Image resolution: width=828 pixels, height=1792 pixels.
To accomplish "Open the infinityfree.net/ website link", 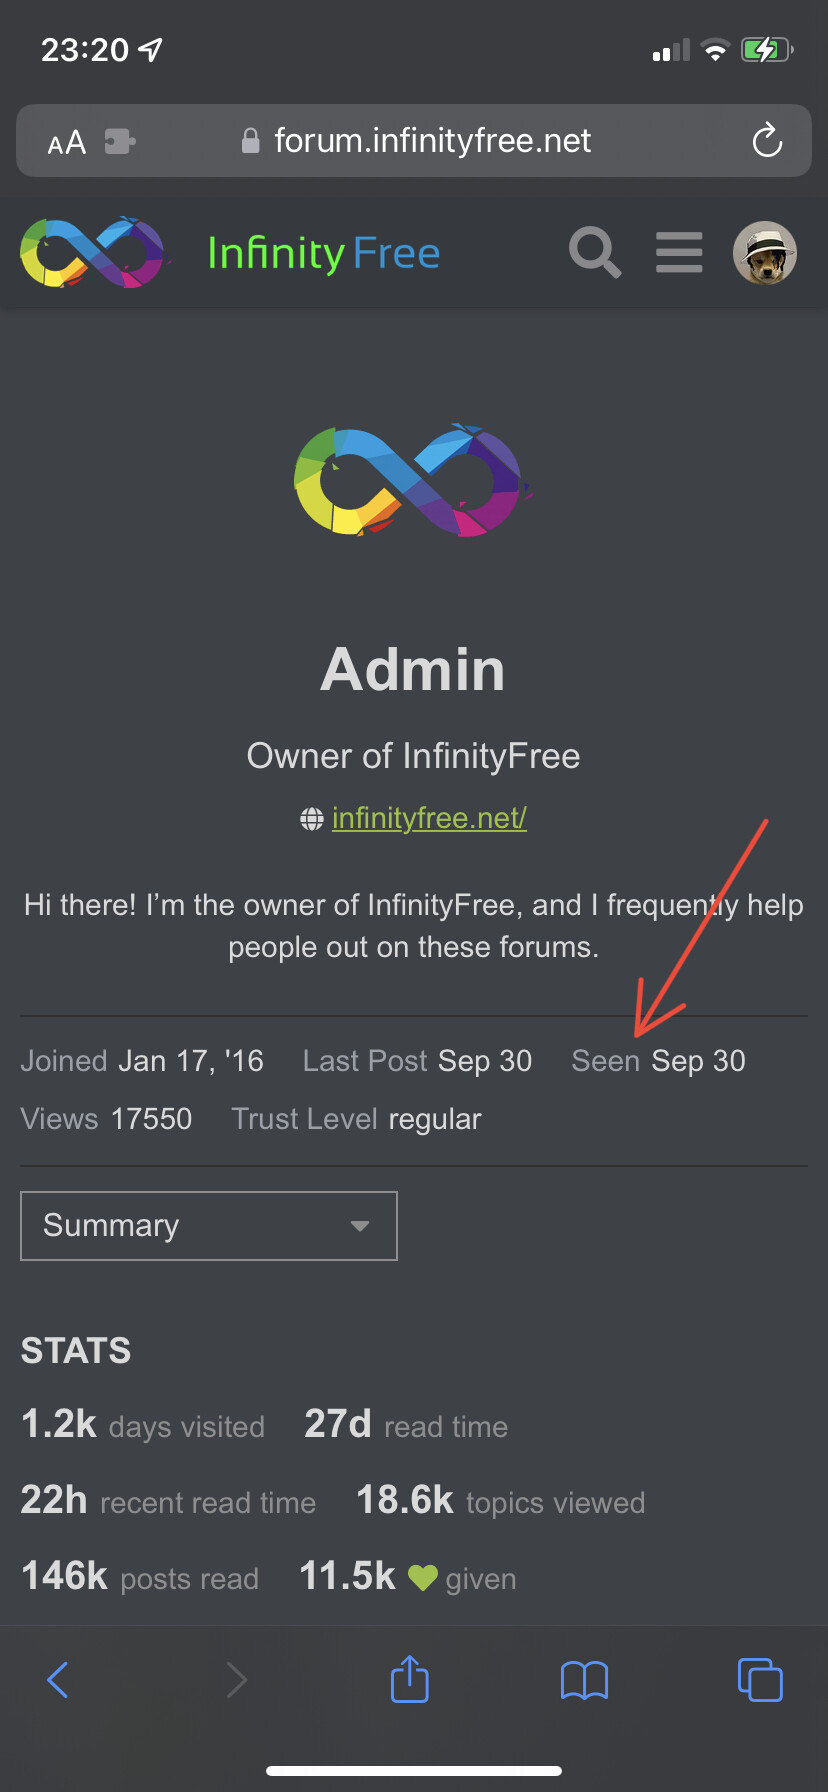I will (x=429, y=818).
